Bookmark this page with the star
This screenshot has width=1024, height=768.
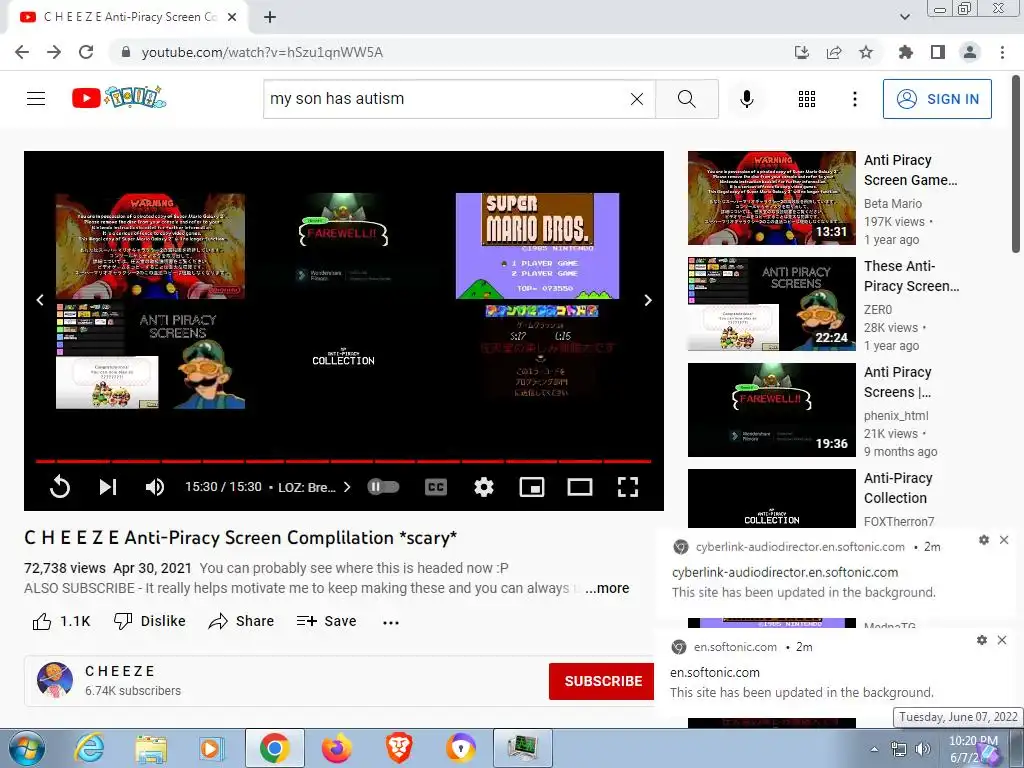click(866, 52)
